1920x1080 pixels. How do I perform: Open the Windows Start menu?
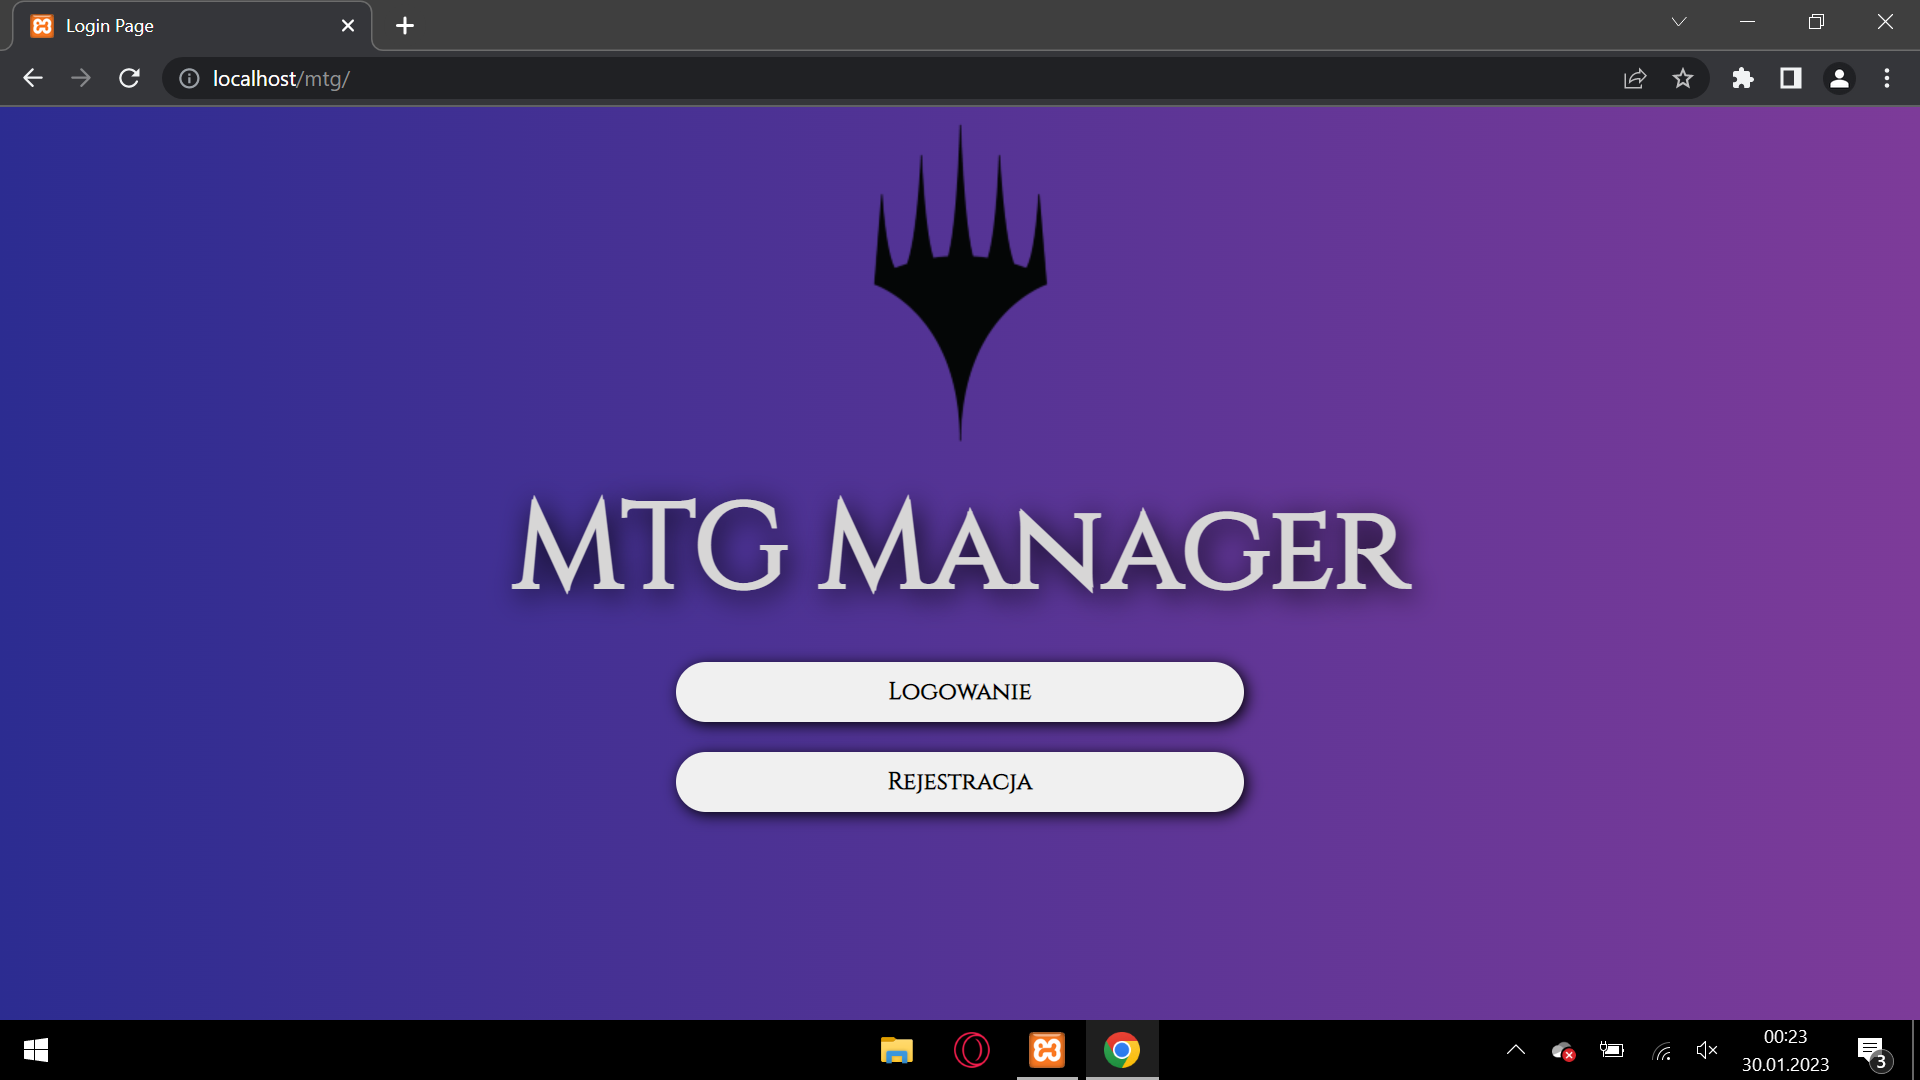pyautogui.click(x=35, y=1050)
